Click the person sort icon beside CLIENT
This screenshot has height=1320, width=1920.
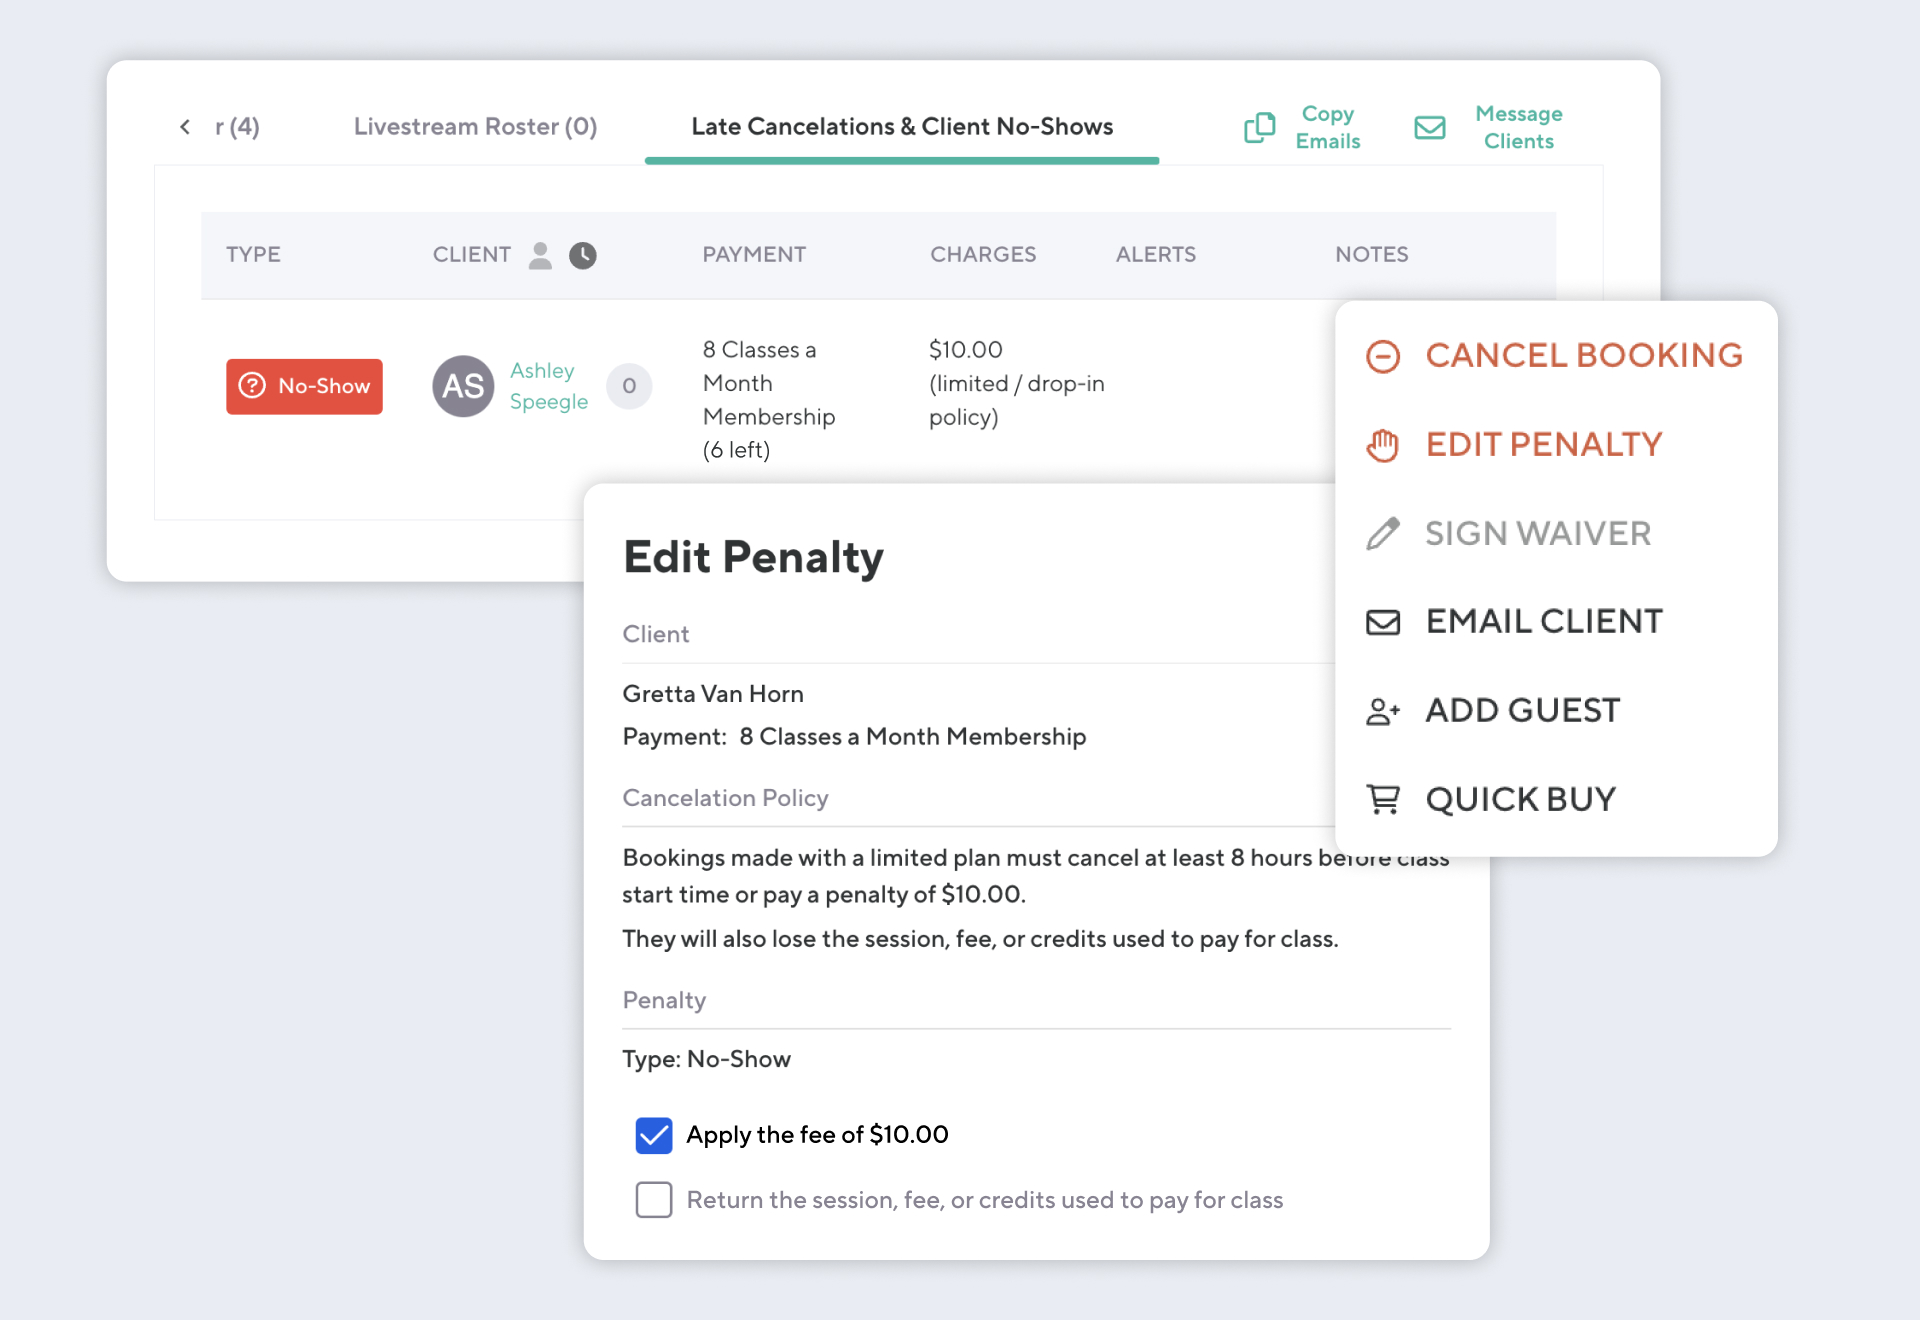point(540,256)
